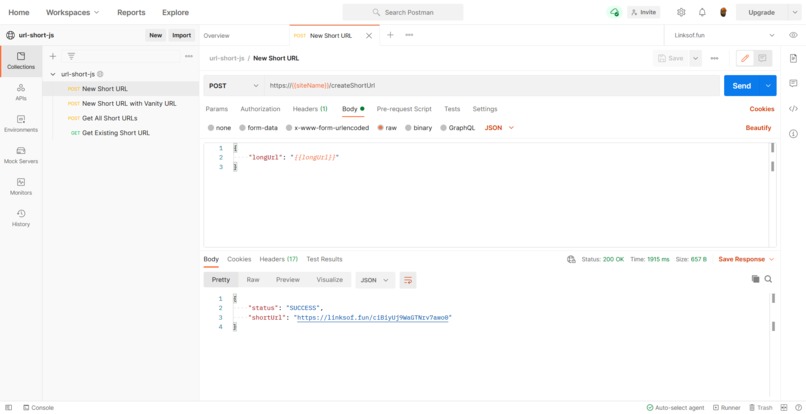Select the raw body type radio

[x=380, y=128]
